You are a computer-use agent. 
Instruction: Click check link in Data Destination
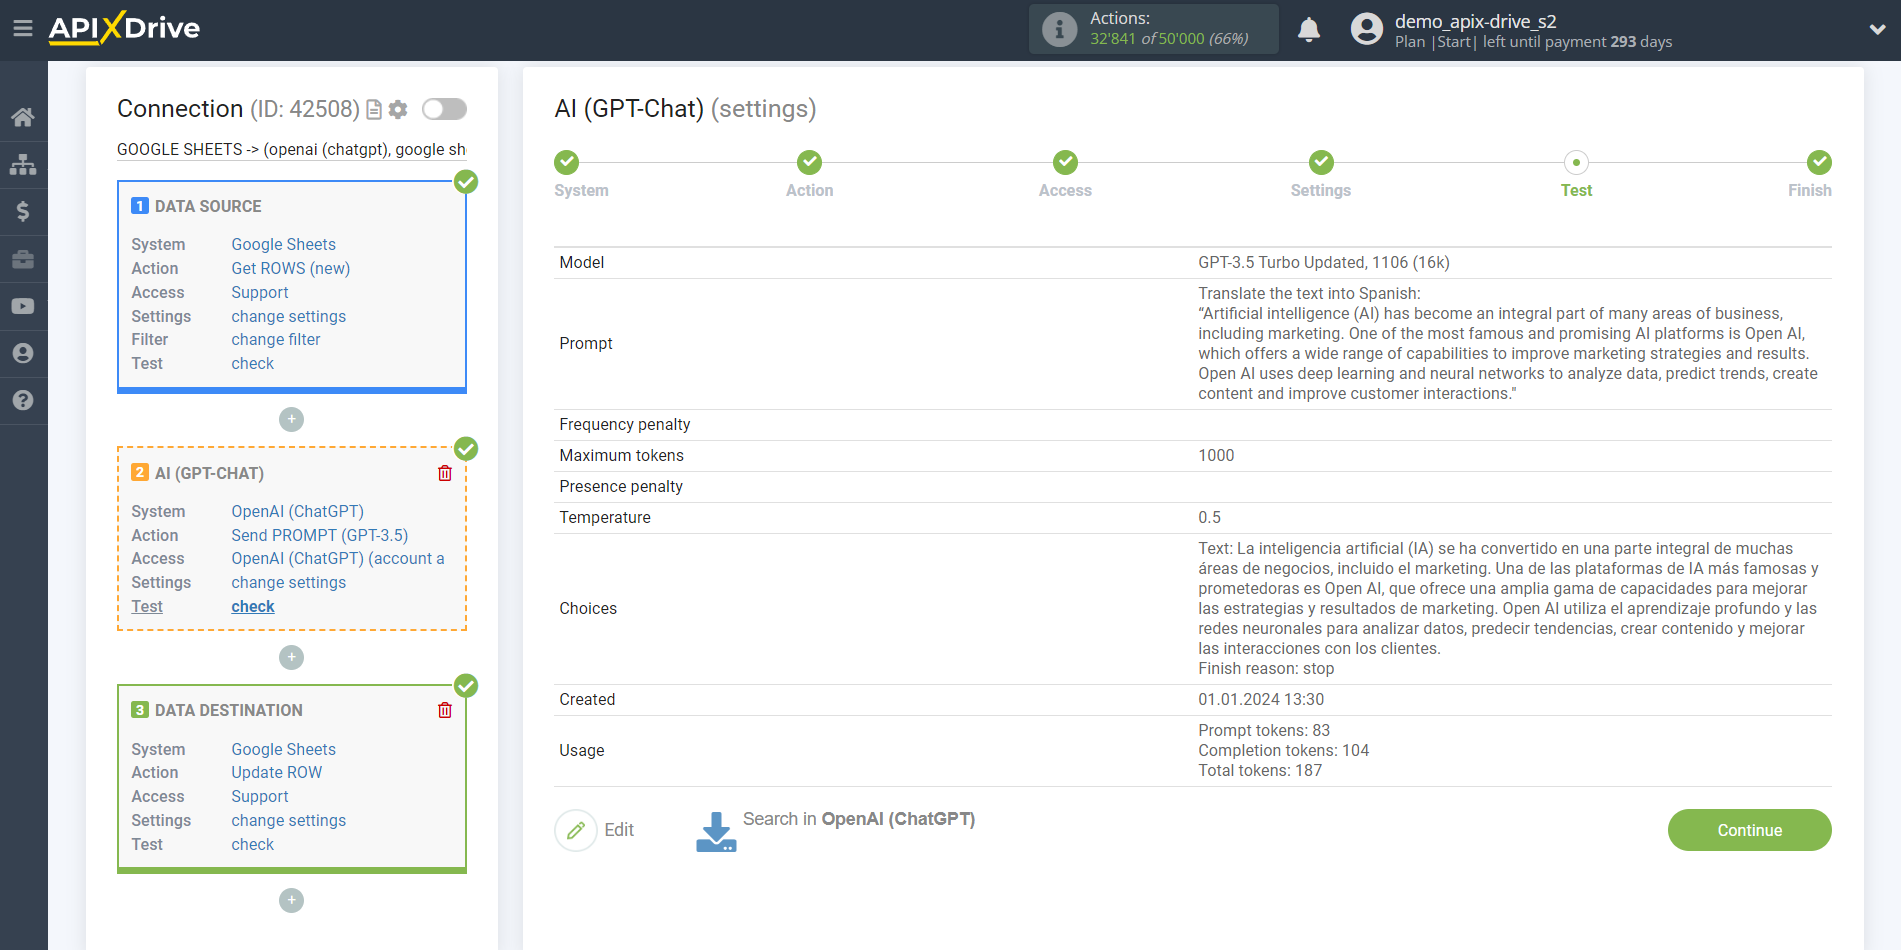click(252, 845)
